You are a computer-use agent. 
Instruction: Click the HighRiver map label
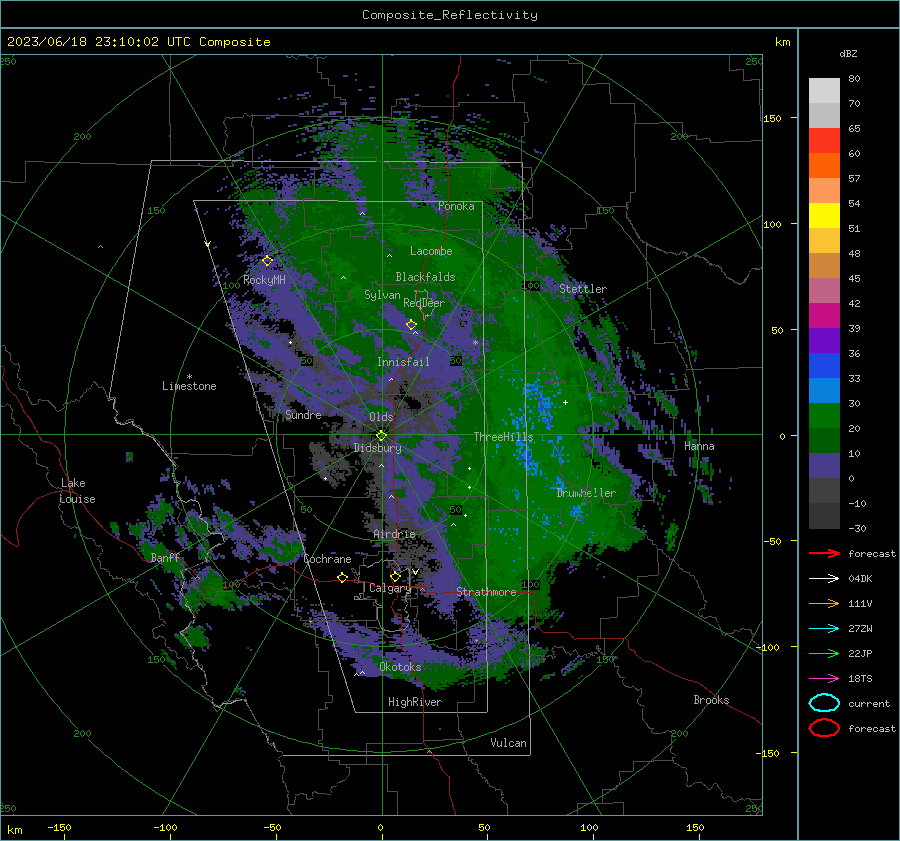click(415, 702)
